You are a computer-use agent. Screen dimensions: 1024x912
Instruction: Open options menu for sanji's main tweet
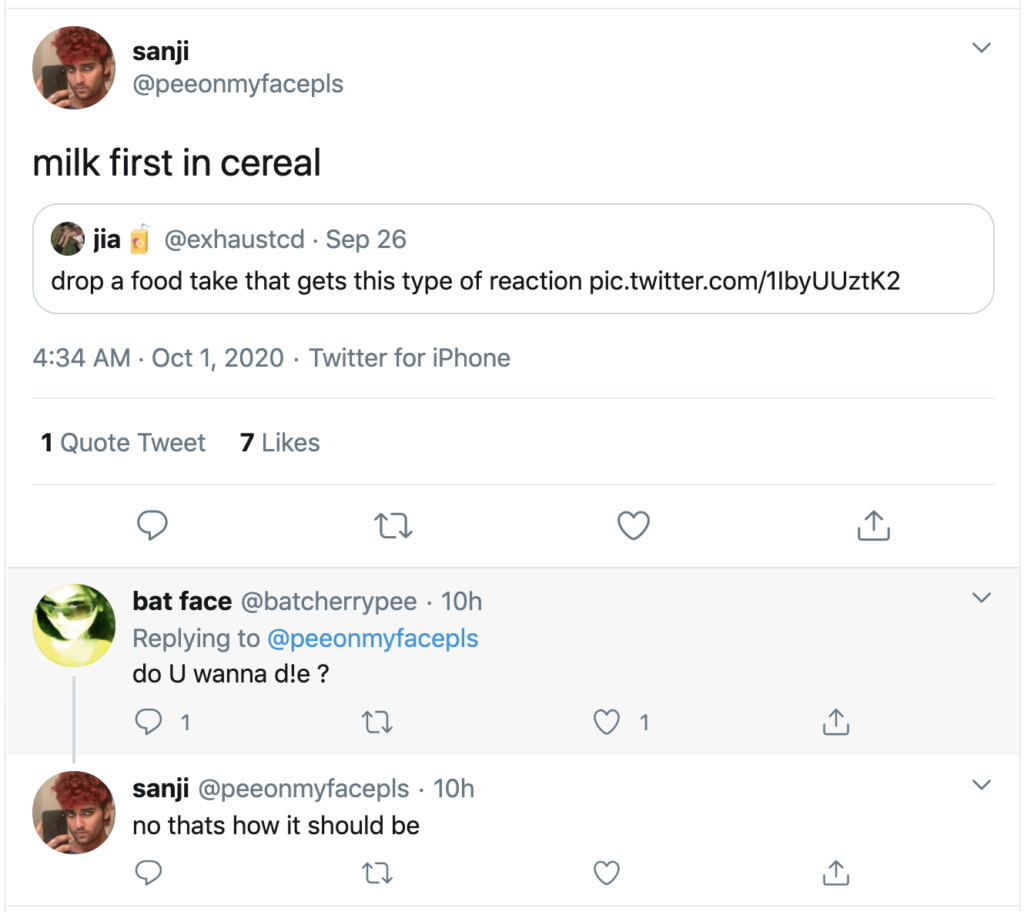[981, 46]
